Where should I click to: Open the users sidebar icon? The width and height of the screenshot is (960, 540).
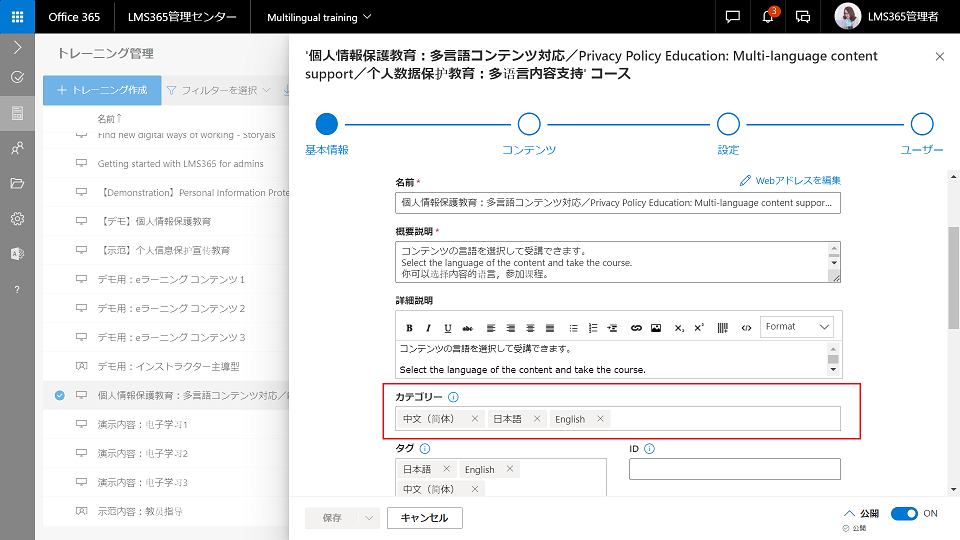pos(17,148)
